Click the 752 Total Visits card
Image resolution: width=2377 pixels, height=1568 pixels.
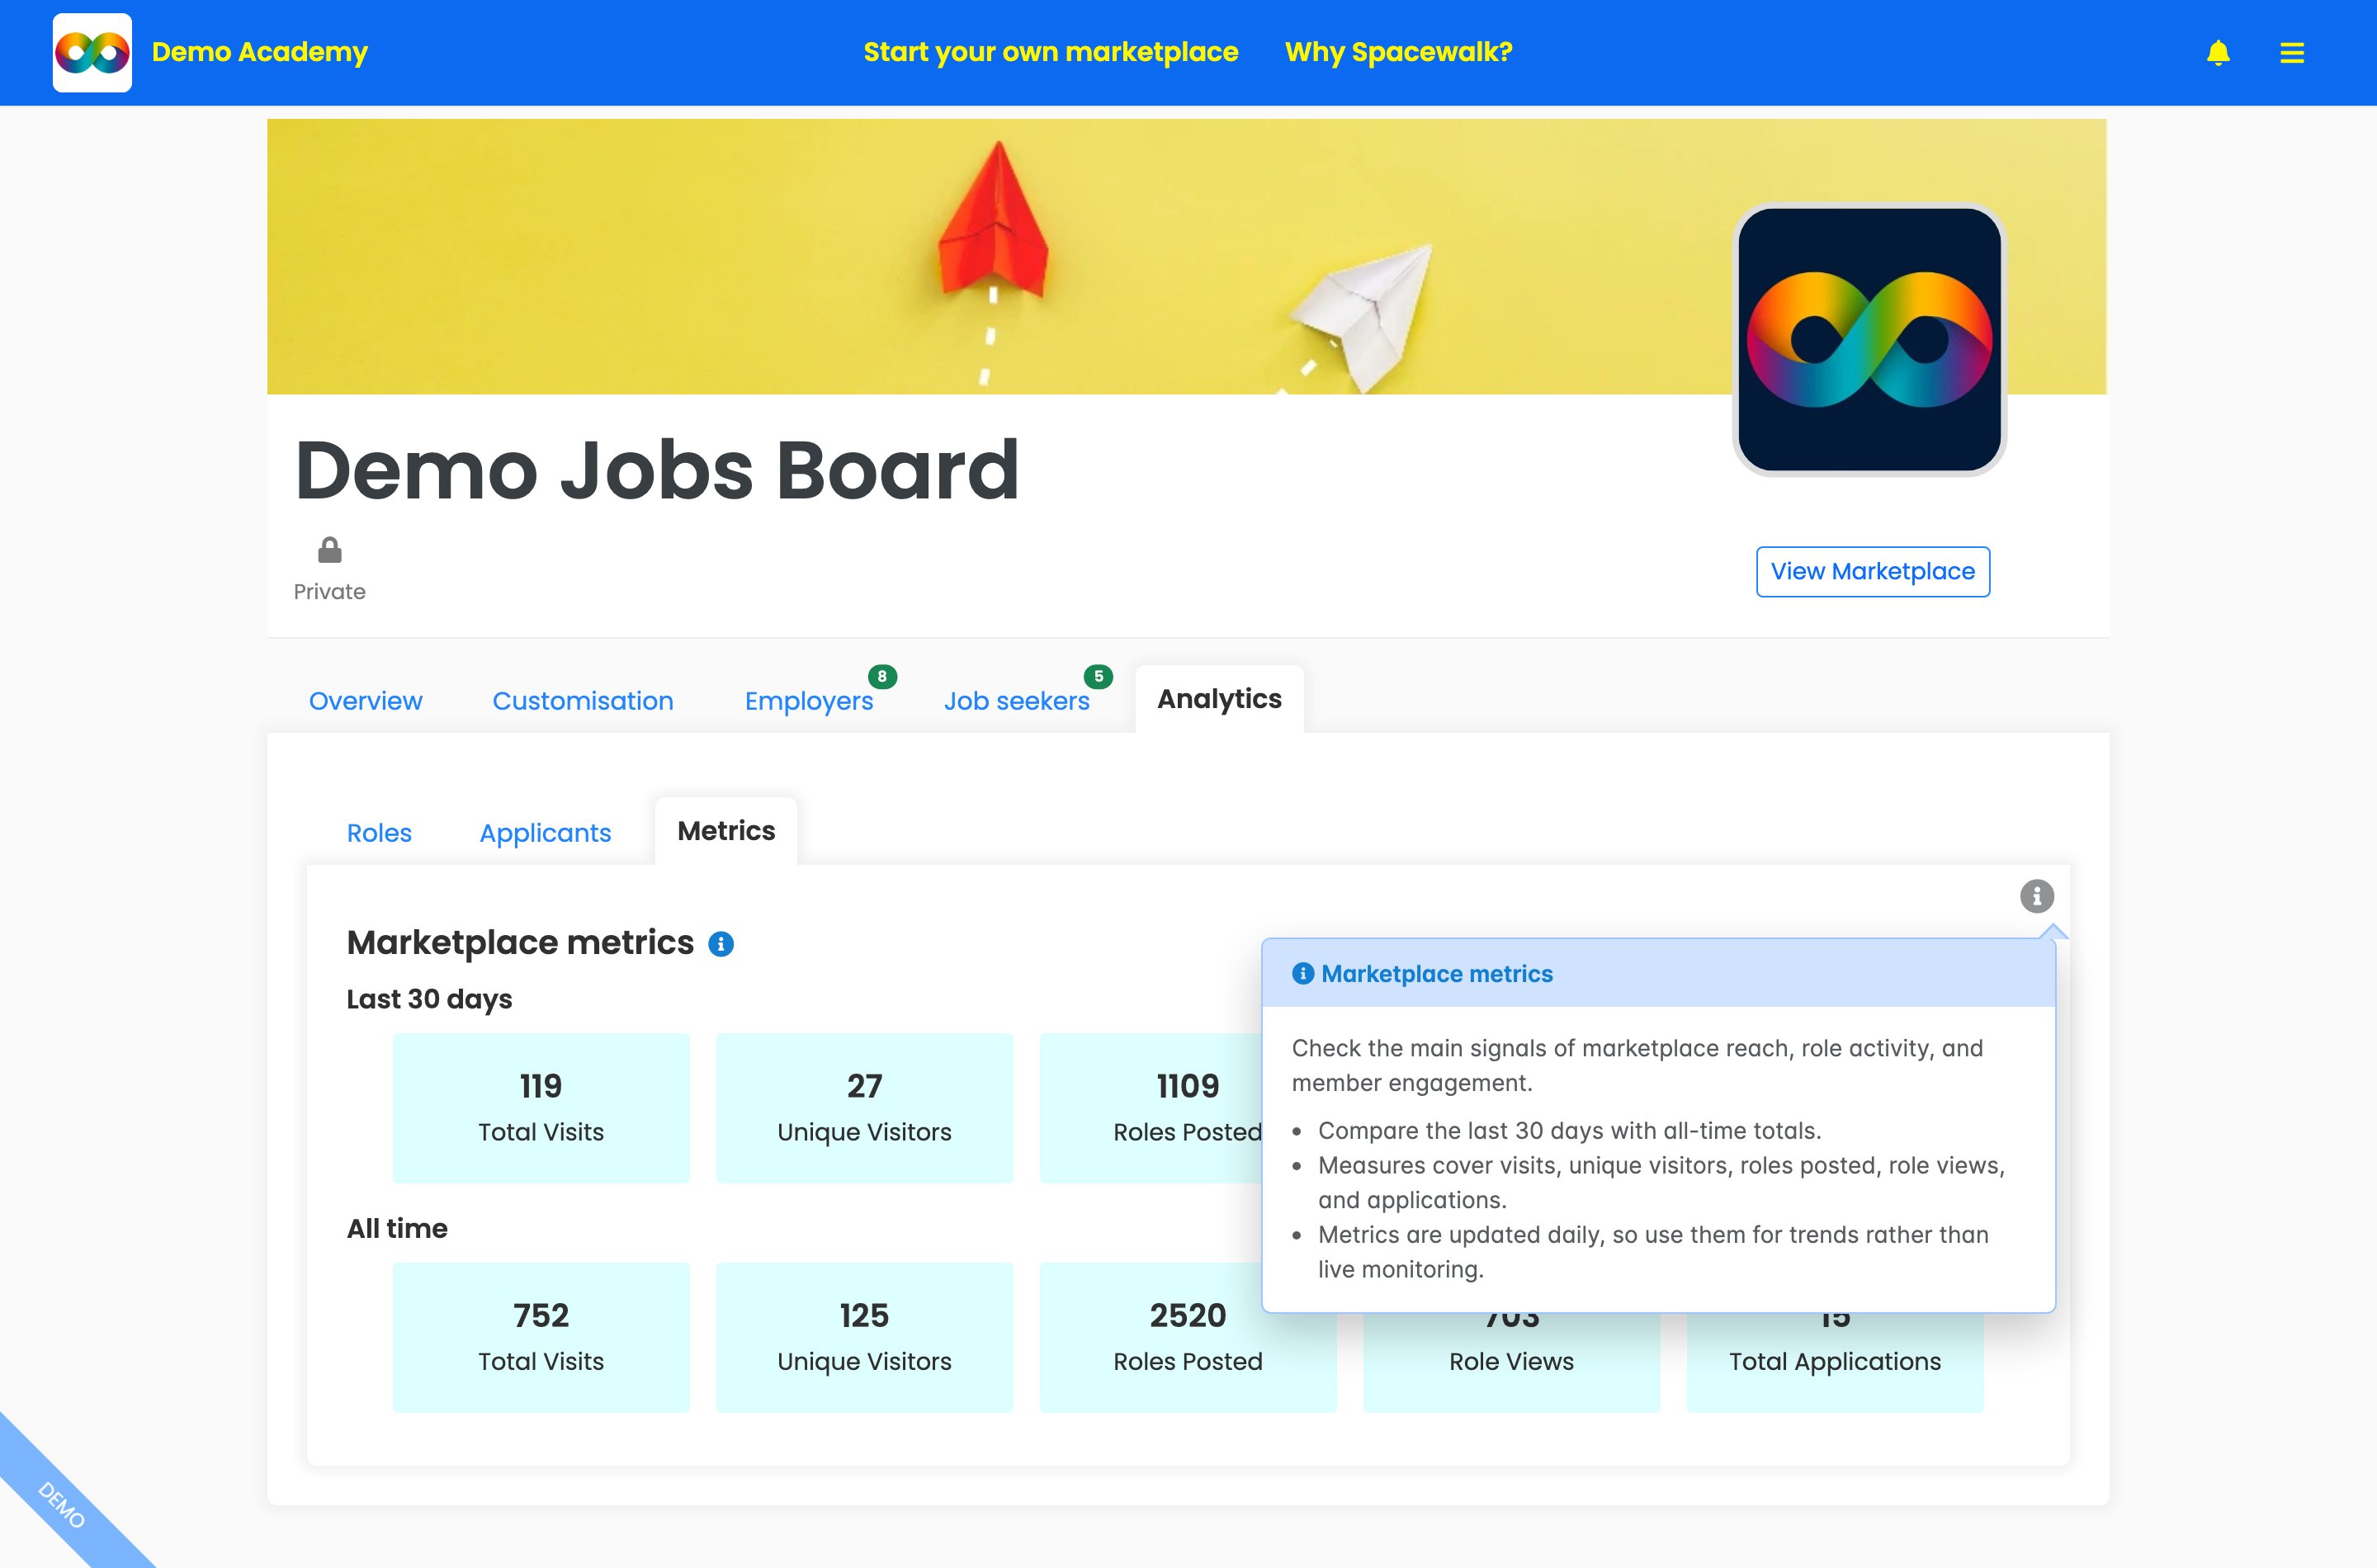[x=541, y=1338]
